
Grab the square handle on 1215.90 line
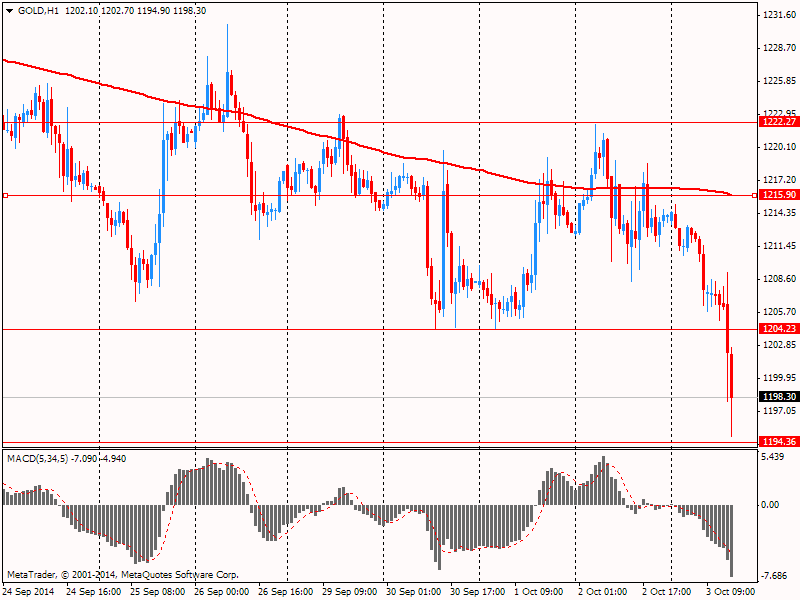pos(6,195)
